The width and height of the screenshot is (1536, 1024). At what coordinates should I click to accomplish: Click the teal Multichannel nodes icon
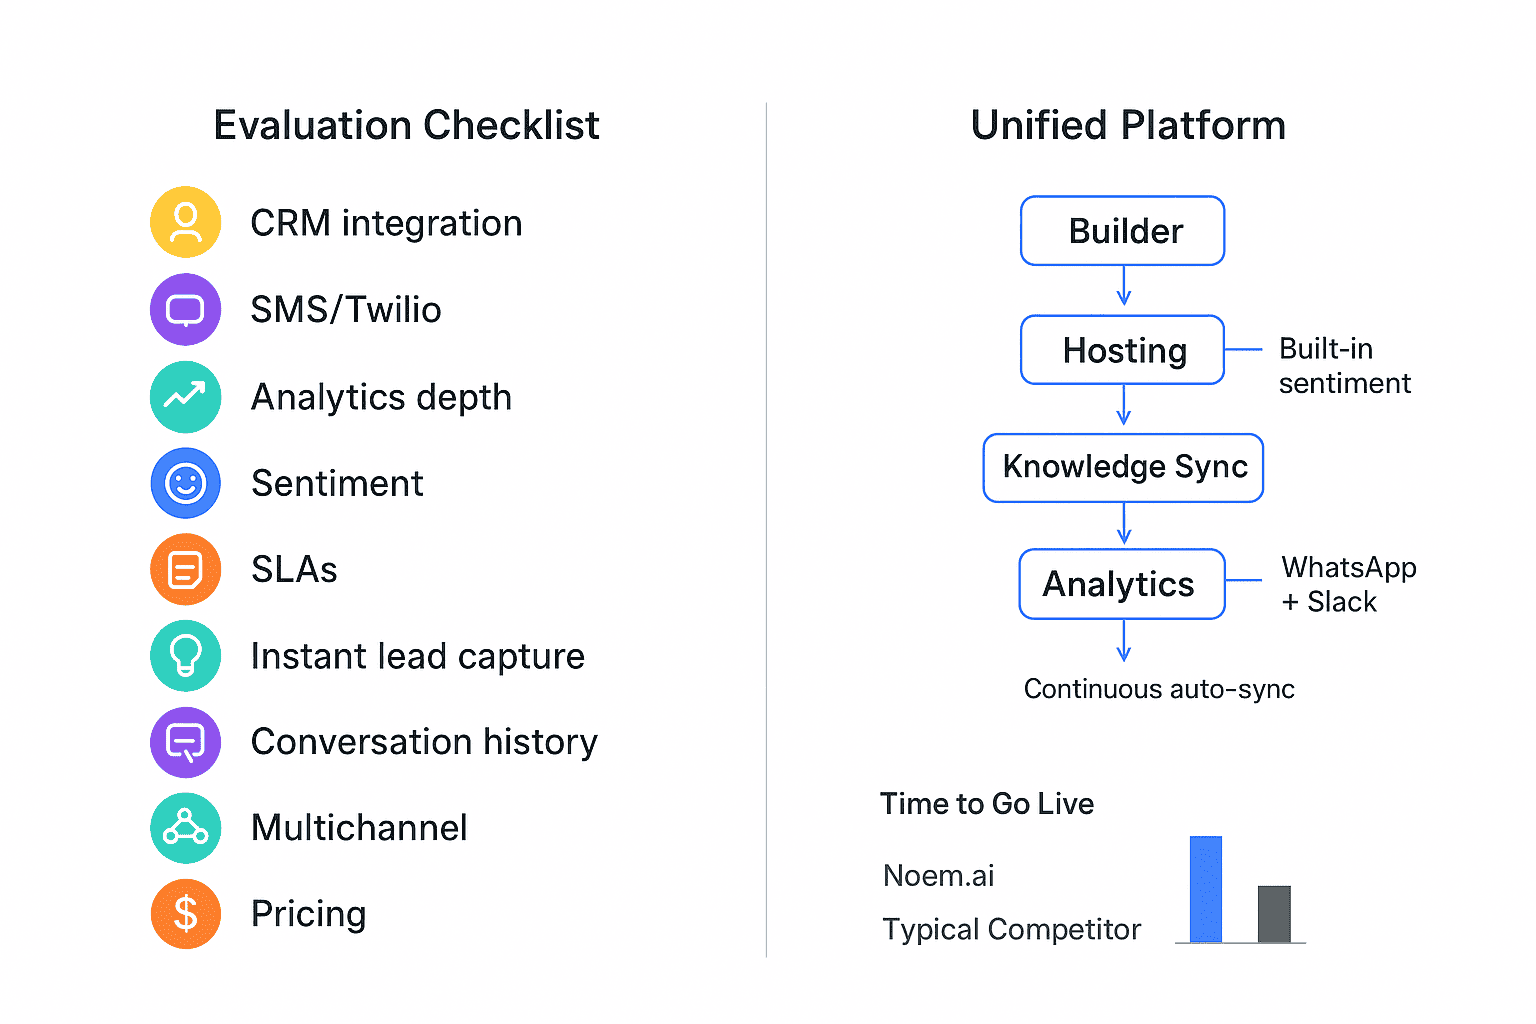click(x=186, y=828)
